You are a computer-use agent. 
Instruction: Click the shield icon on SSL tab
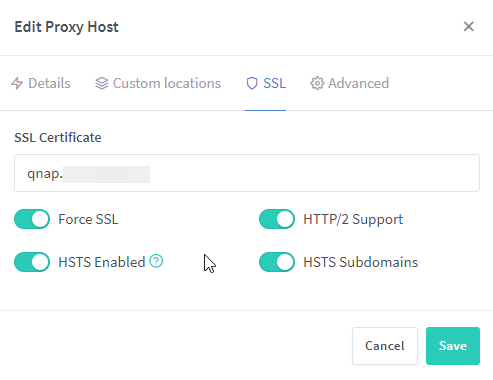(252, 83)
